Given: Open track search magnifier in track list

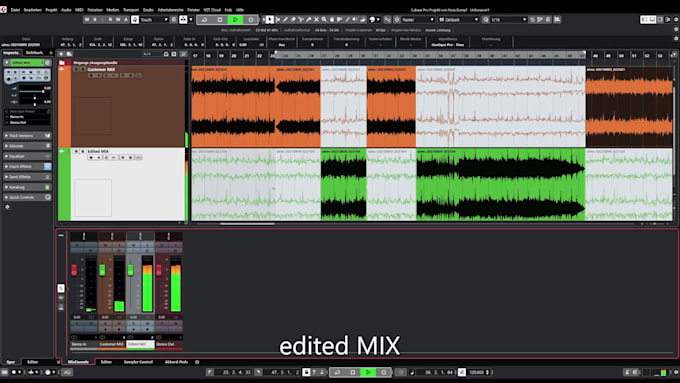Looking at the screenshot, I should pos(183,54).
